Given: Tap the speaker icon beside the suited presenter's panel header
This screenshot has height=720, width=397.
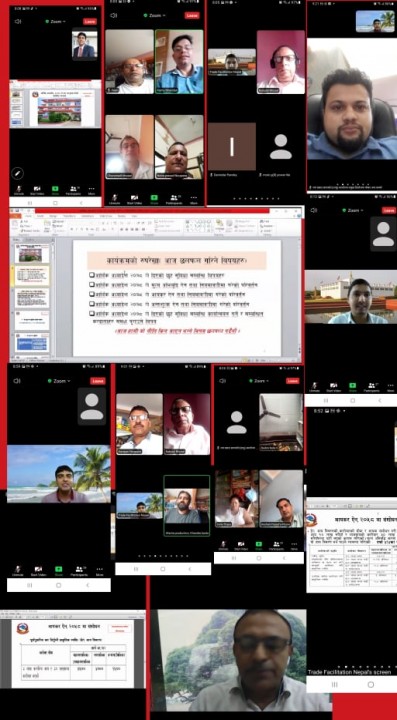Looking at the screenshot, I should coord(18,21).
